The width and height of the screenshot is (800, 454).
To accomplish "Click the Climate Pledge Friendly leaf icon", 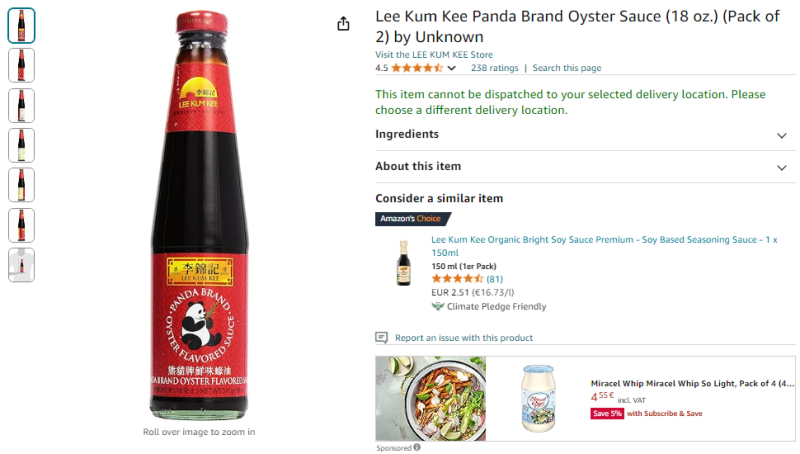I will click(x=437, y=306).
